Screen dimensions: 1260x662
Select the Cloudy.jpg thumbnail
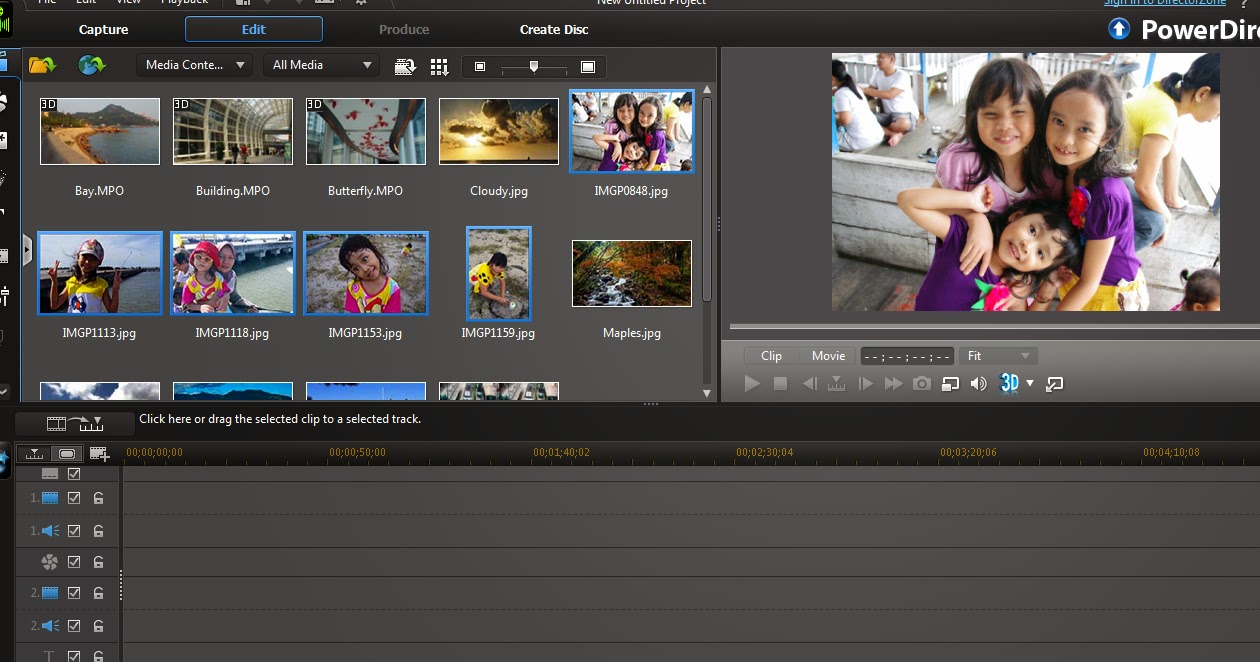[x=499, y=132]
